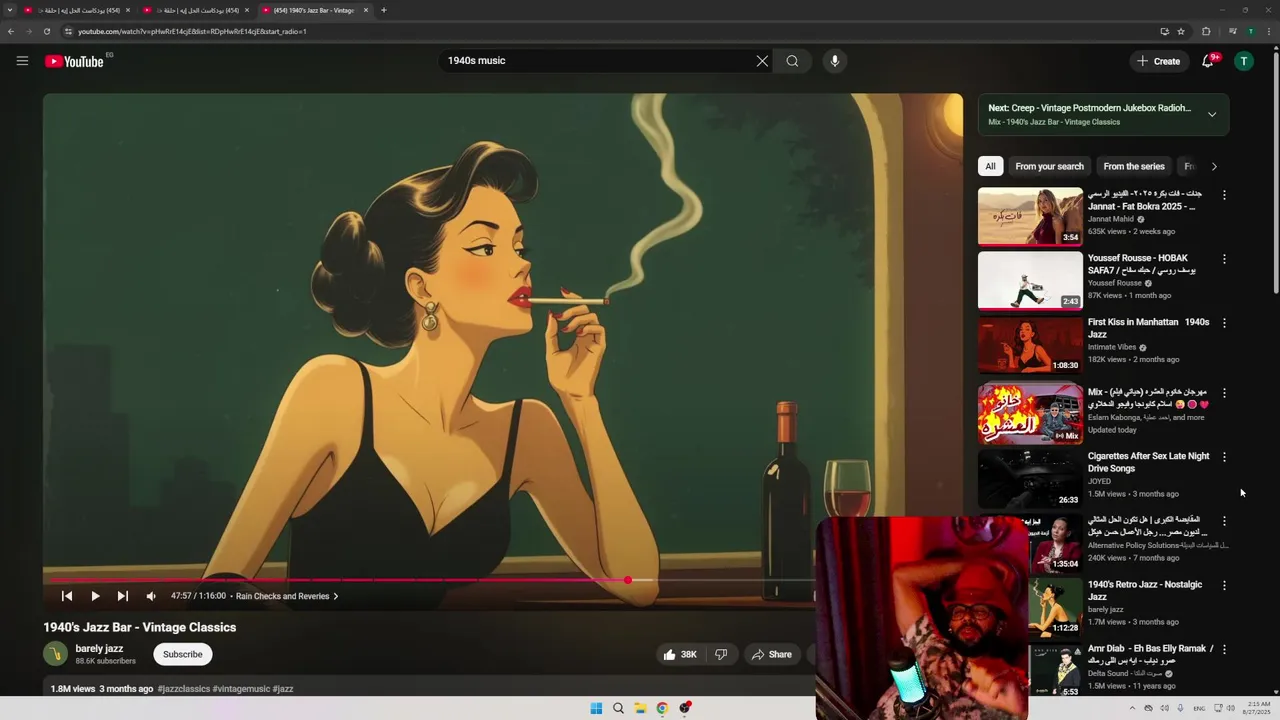Open the taskbar clock showing 2:15 AM
The width and height of the screenshot is (1280, 720).
pyautogui.click(x=1257, y=708)
